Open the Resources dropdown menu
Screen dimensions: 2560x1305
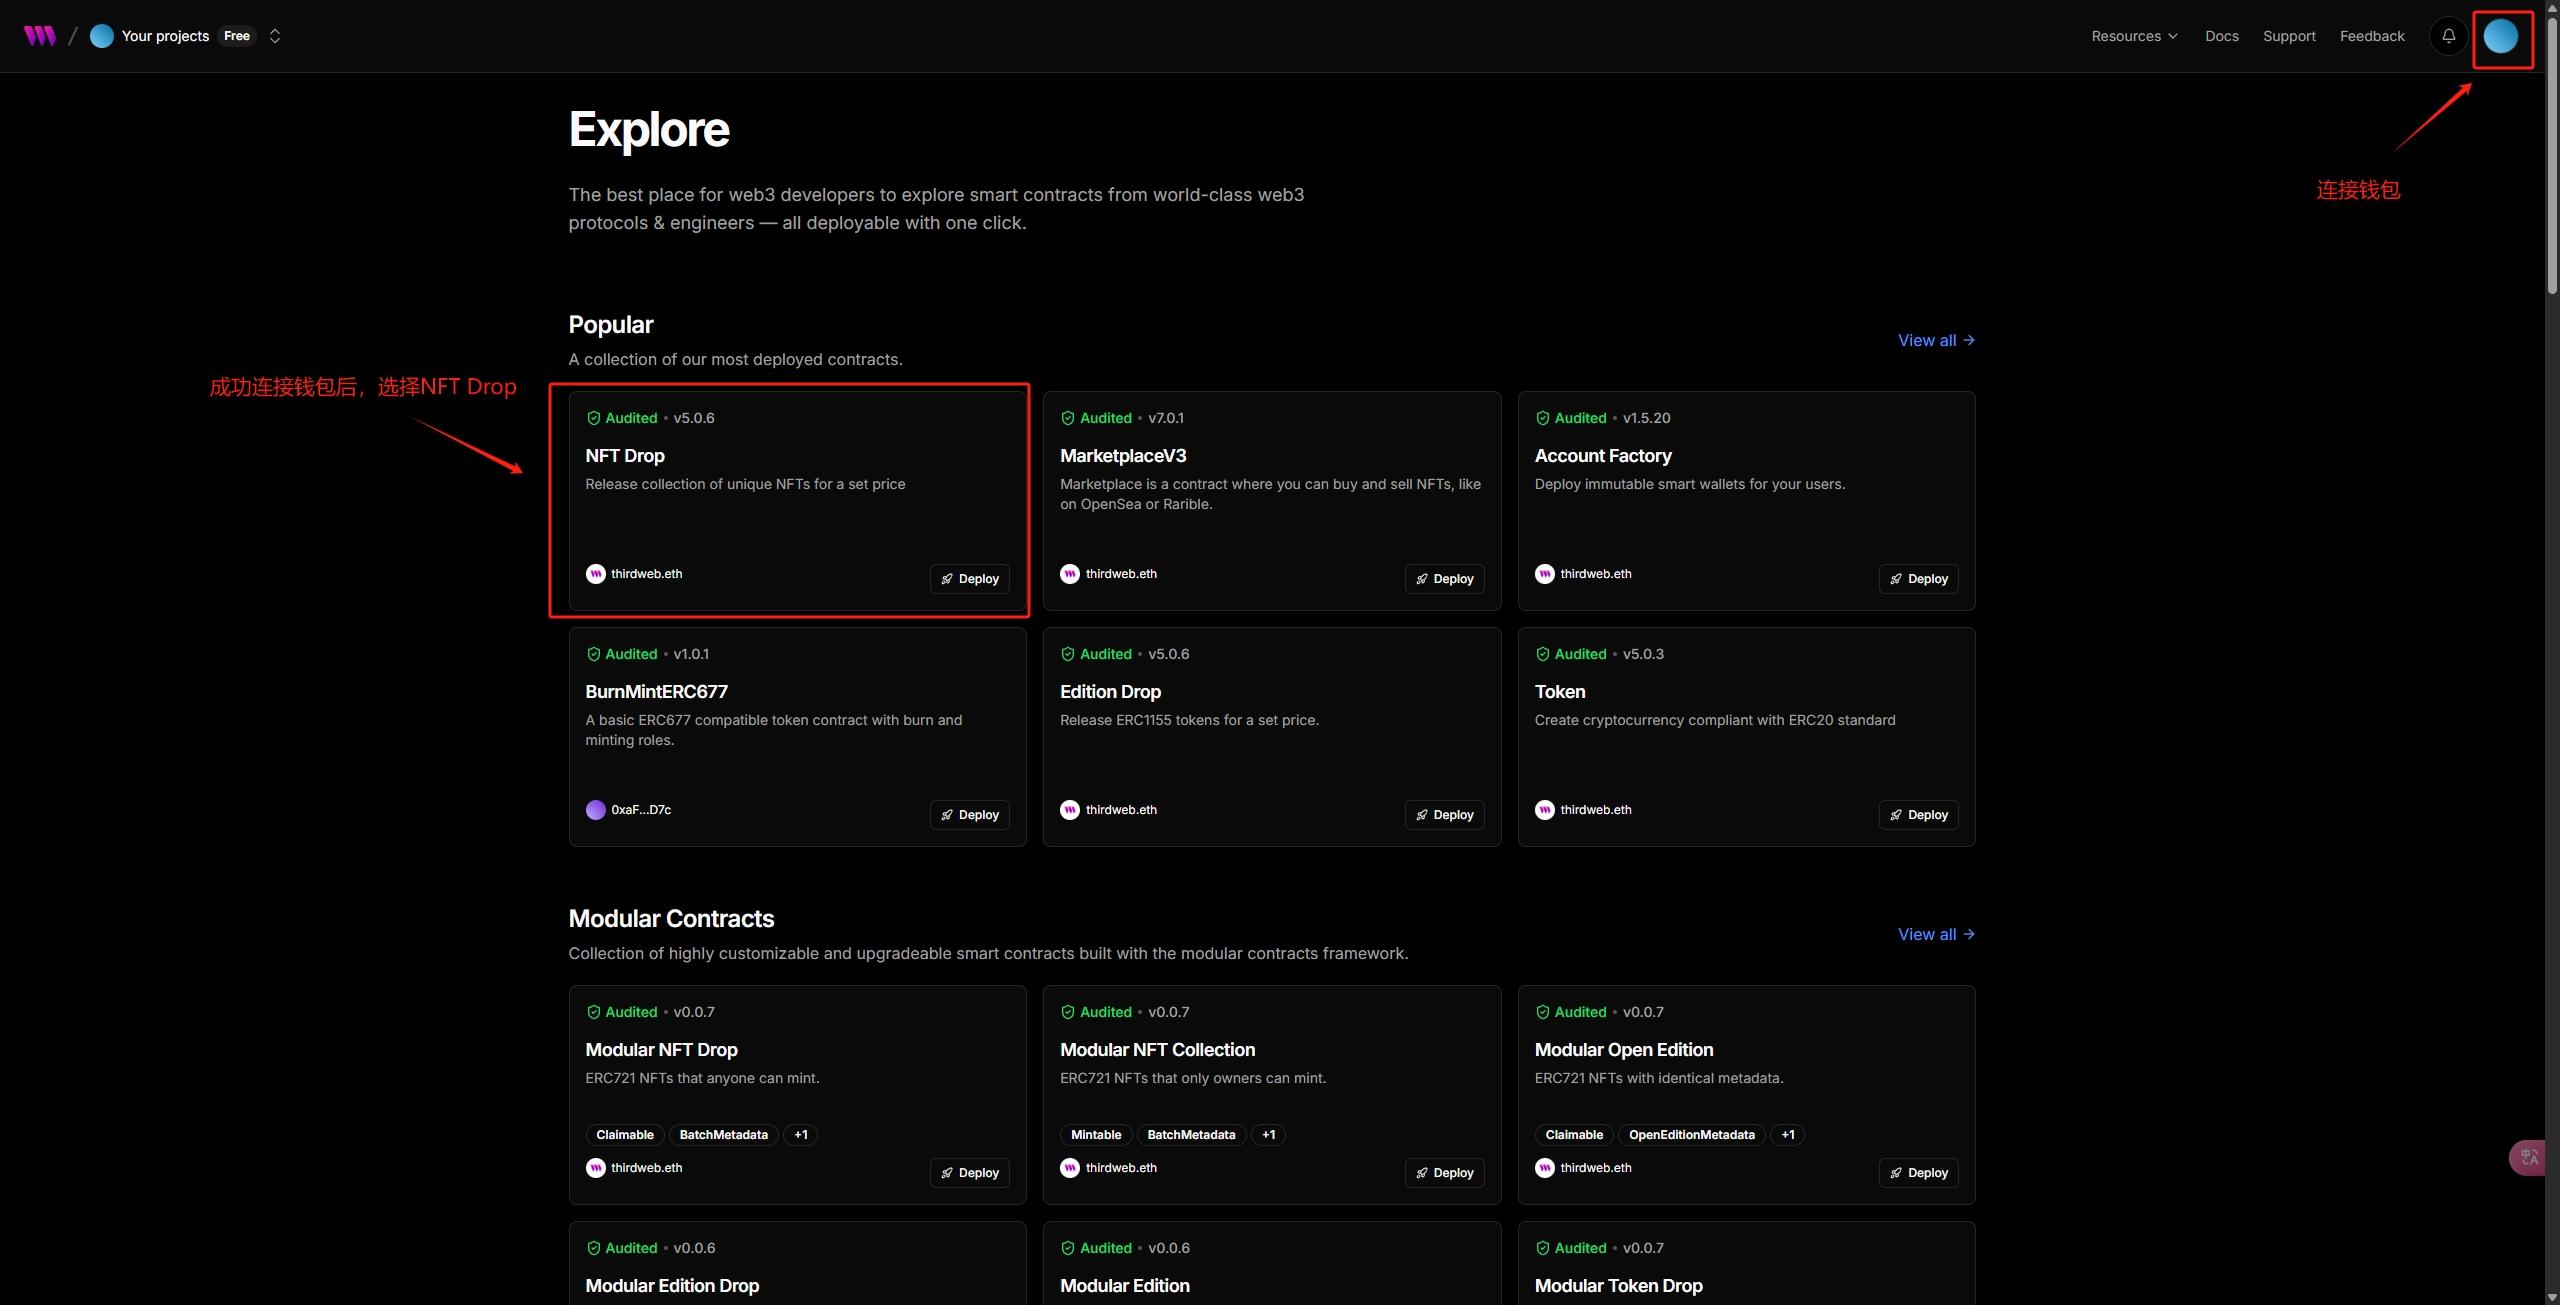pyautogui.click(x=2133, y=36)
